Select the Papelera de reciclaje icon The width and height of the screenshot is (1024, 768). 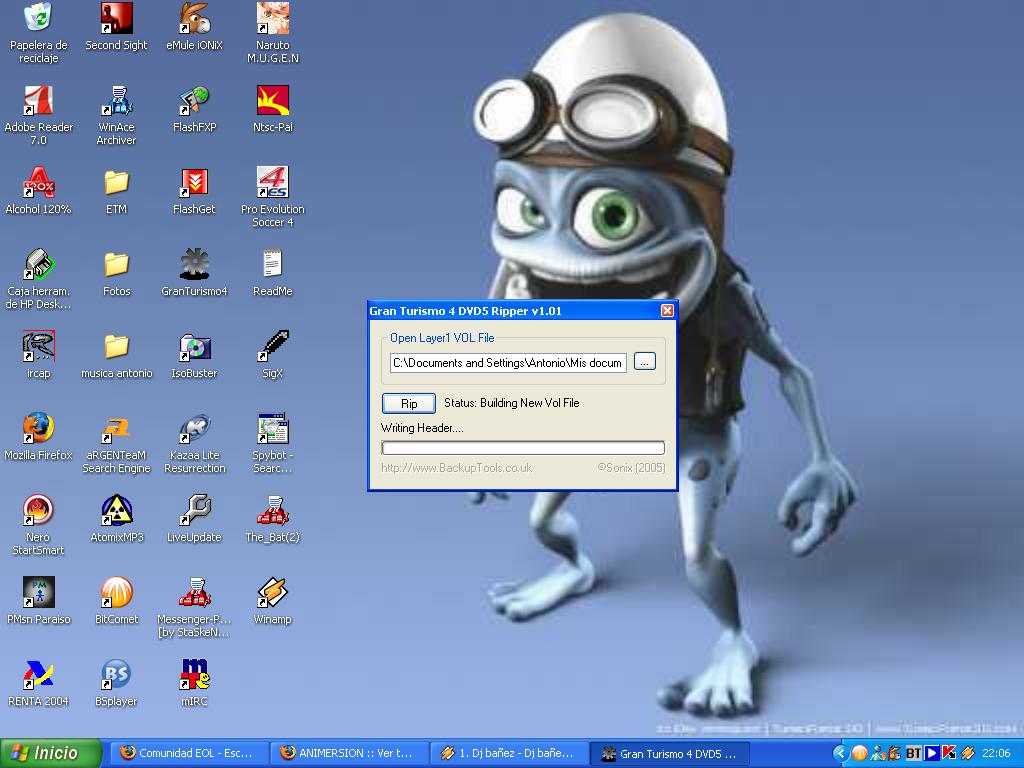click(x=38, y=19)
